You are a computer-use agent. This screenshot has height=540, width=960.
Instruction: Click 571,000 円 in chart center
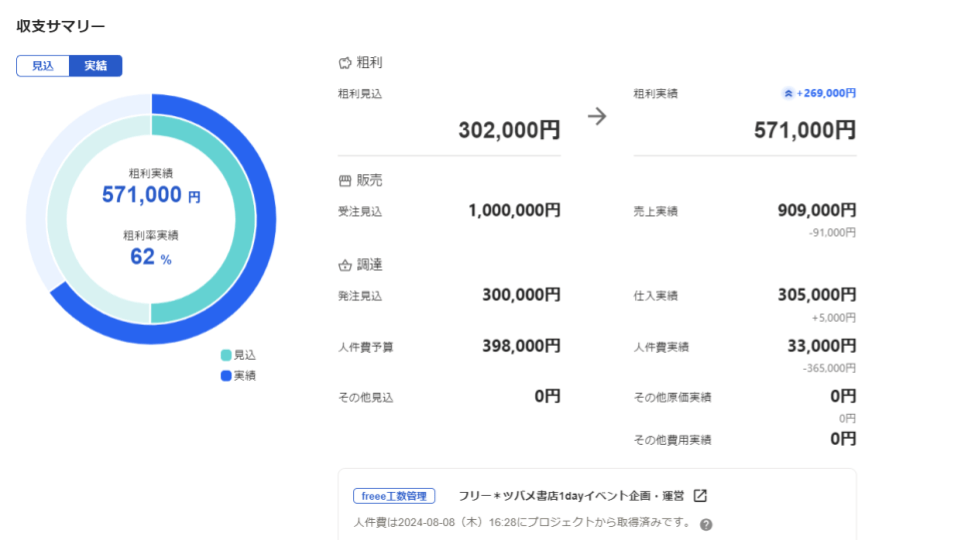pyautogui.click(x=151, y=195)
